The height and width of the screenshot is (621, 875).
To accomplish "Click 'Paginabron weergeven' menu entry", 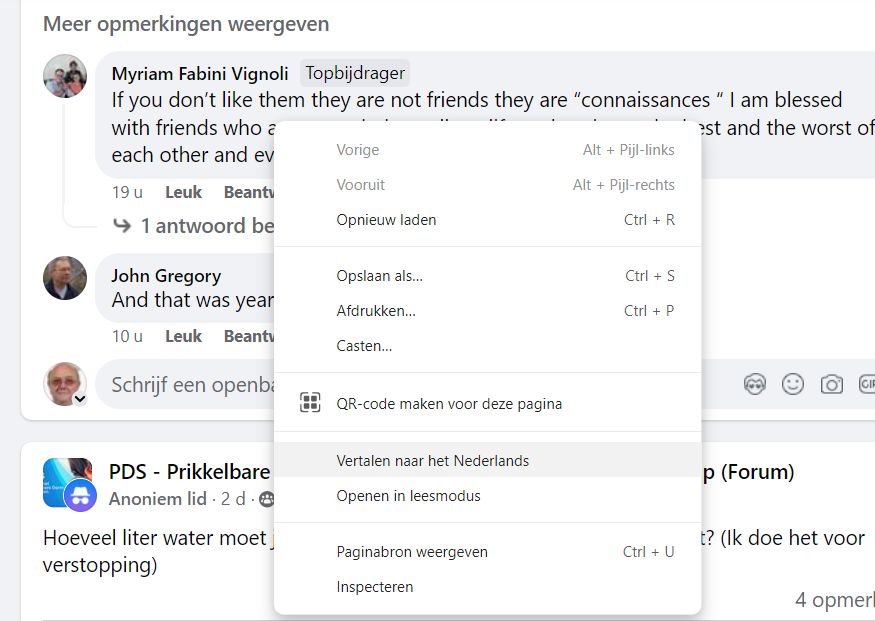I will coord(412,552).
